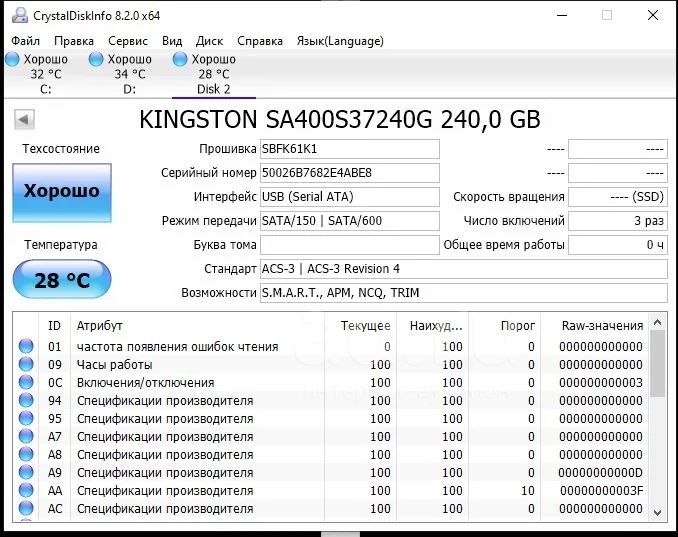Select the Disk 2 status orb
This screenshot has height=537, width=678.
tap(180, 59)
